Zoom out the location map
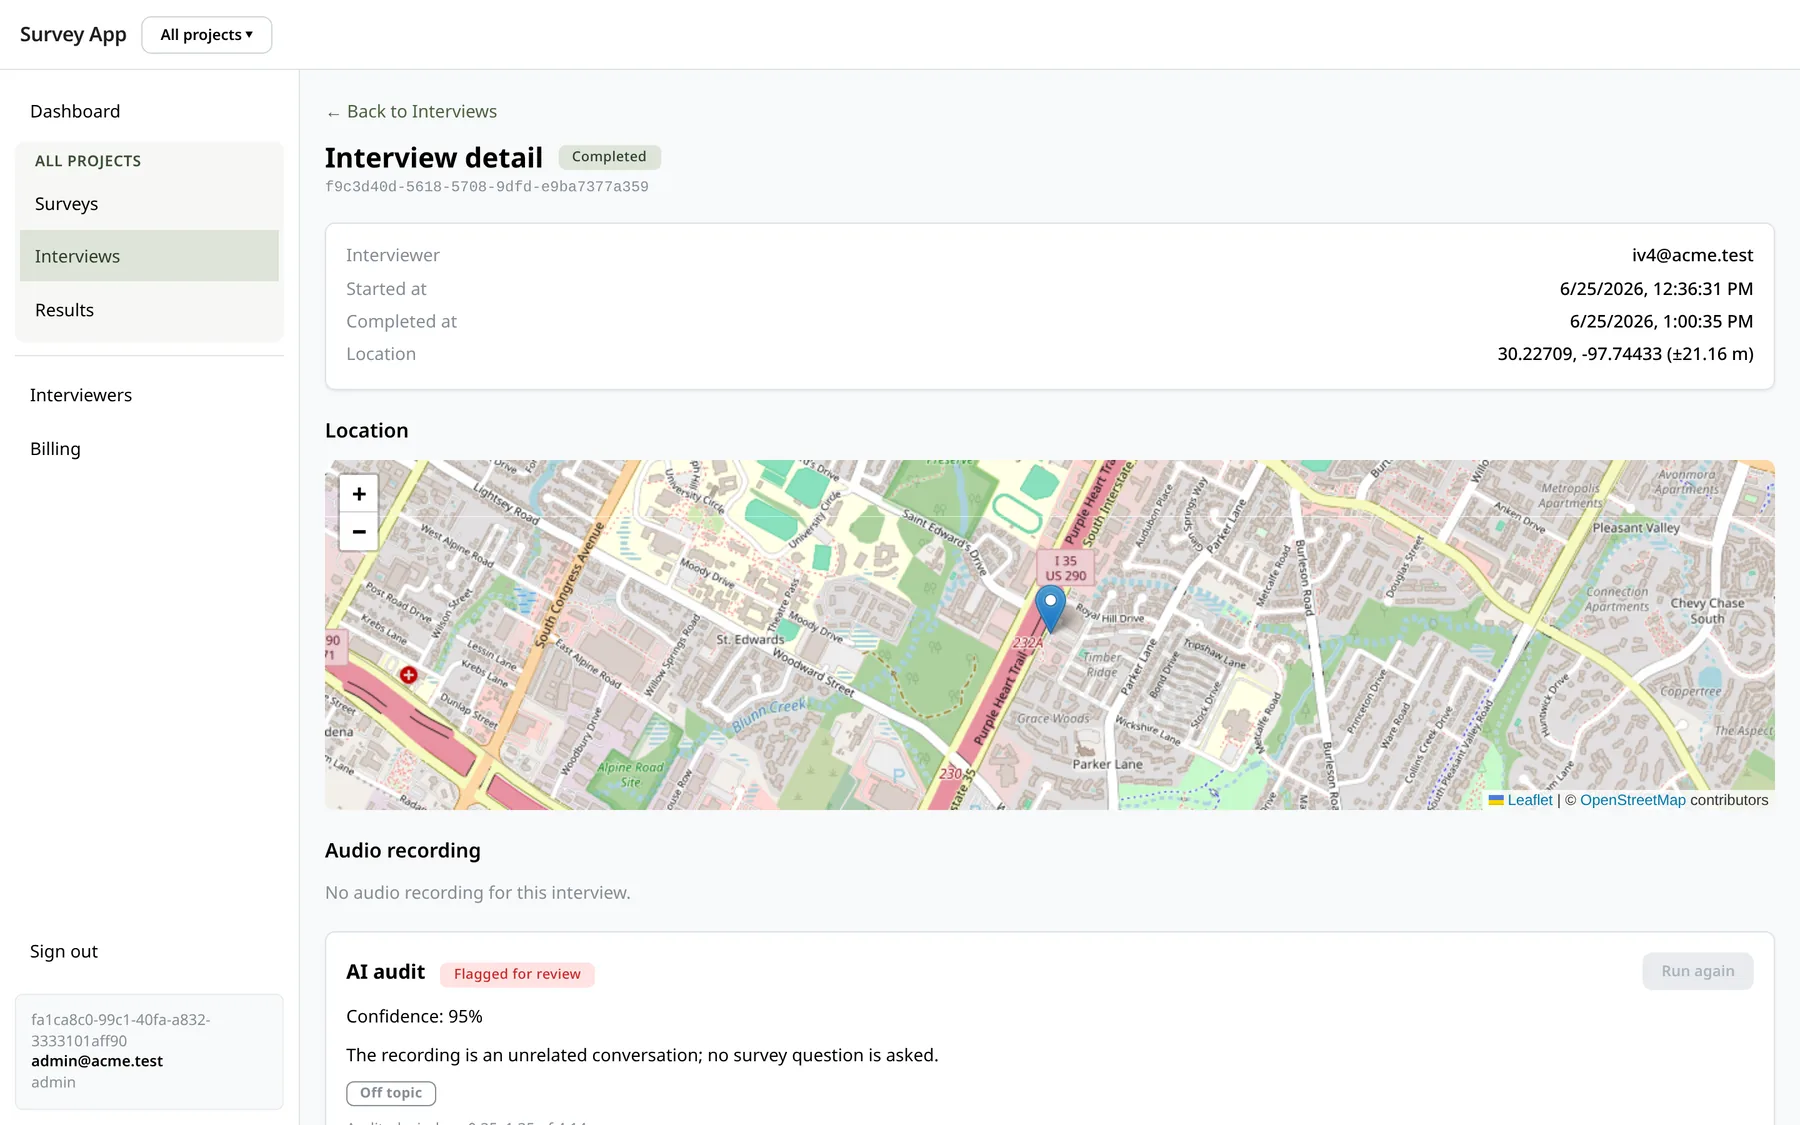This screenshot has height=1125, width=1800. [359, 532]
